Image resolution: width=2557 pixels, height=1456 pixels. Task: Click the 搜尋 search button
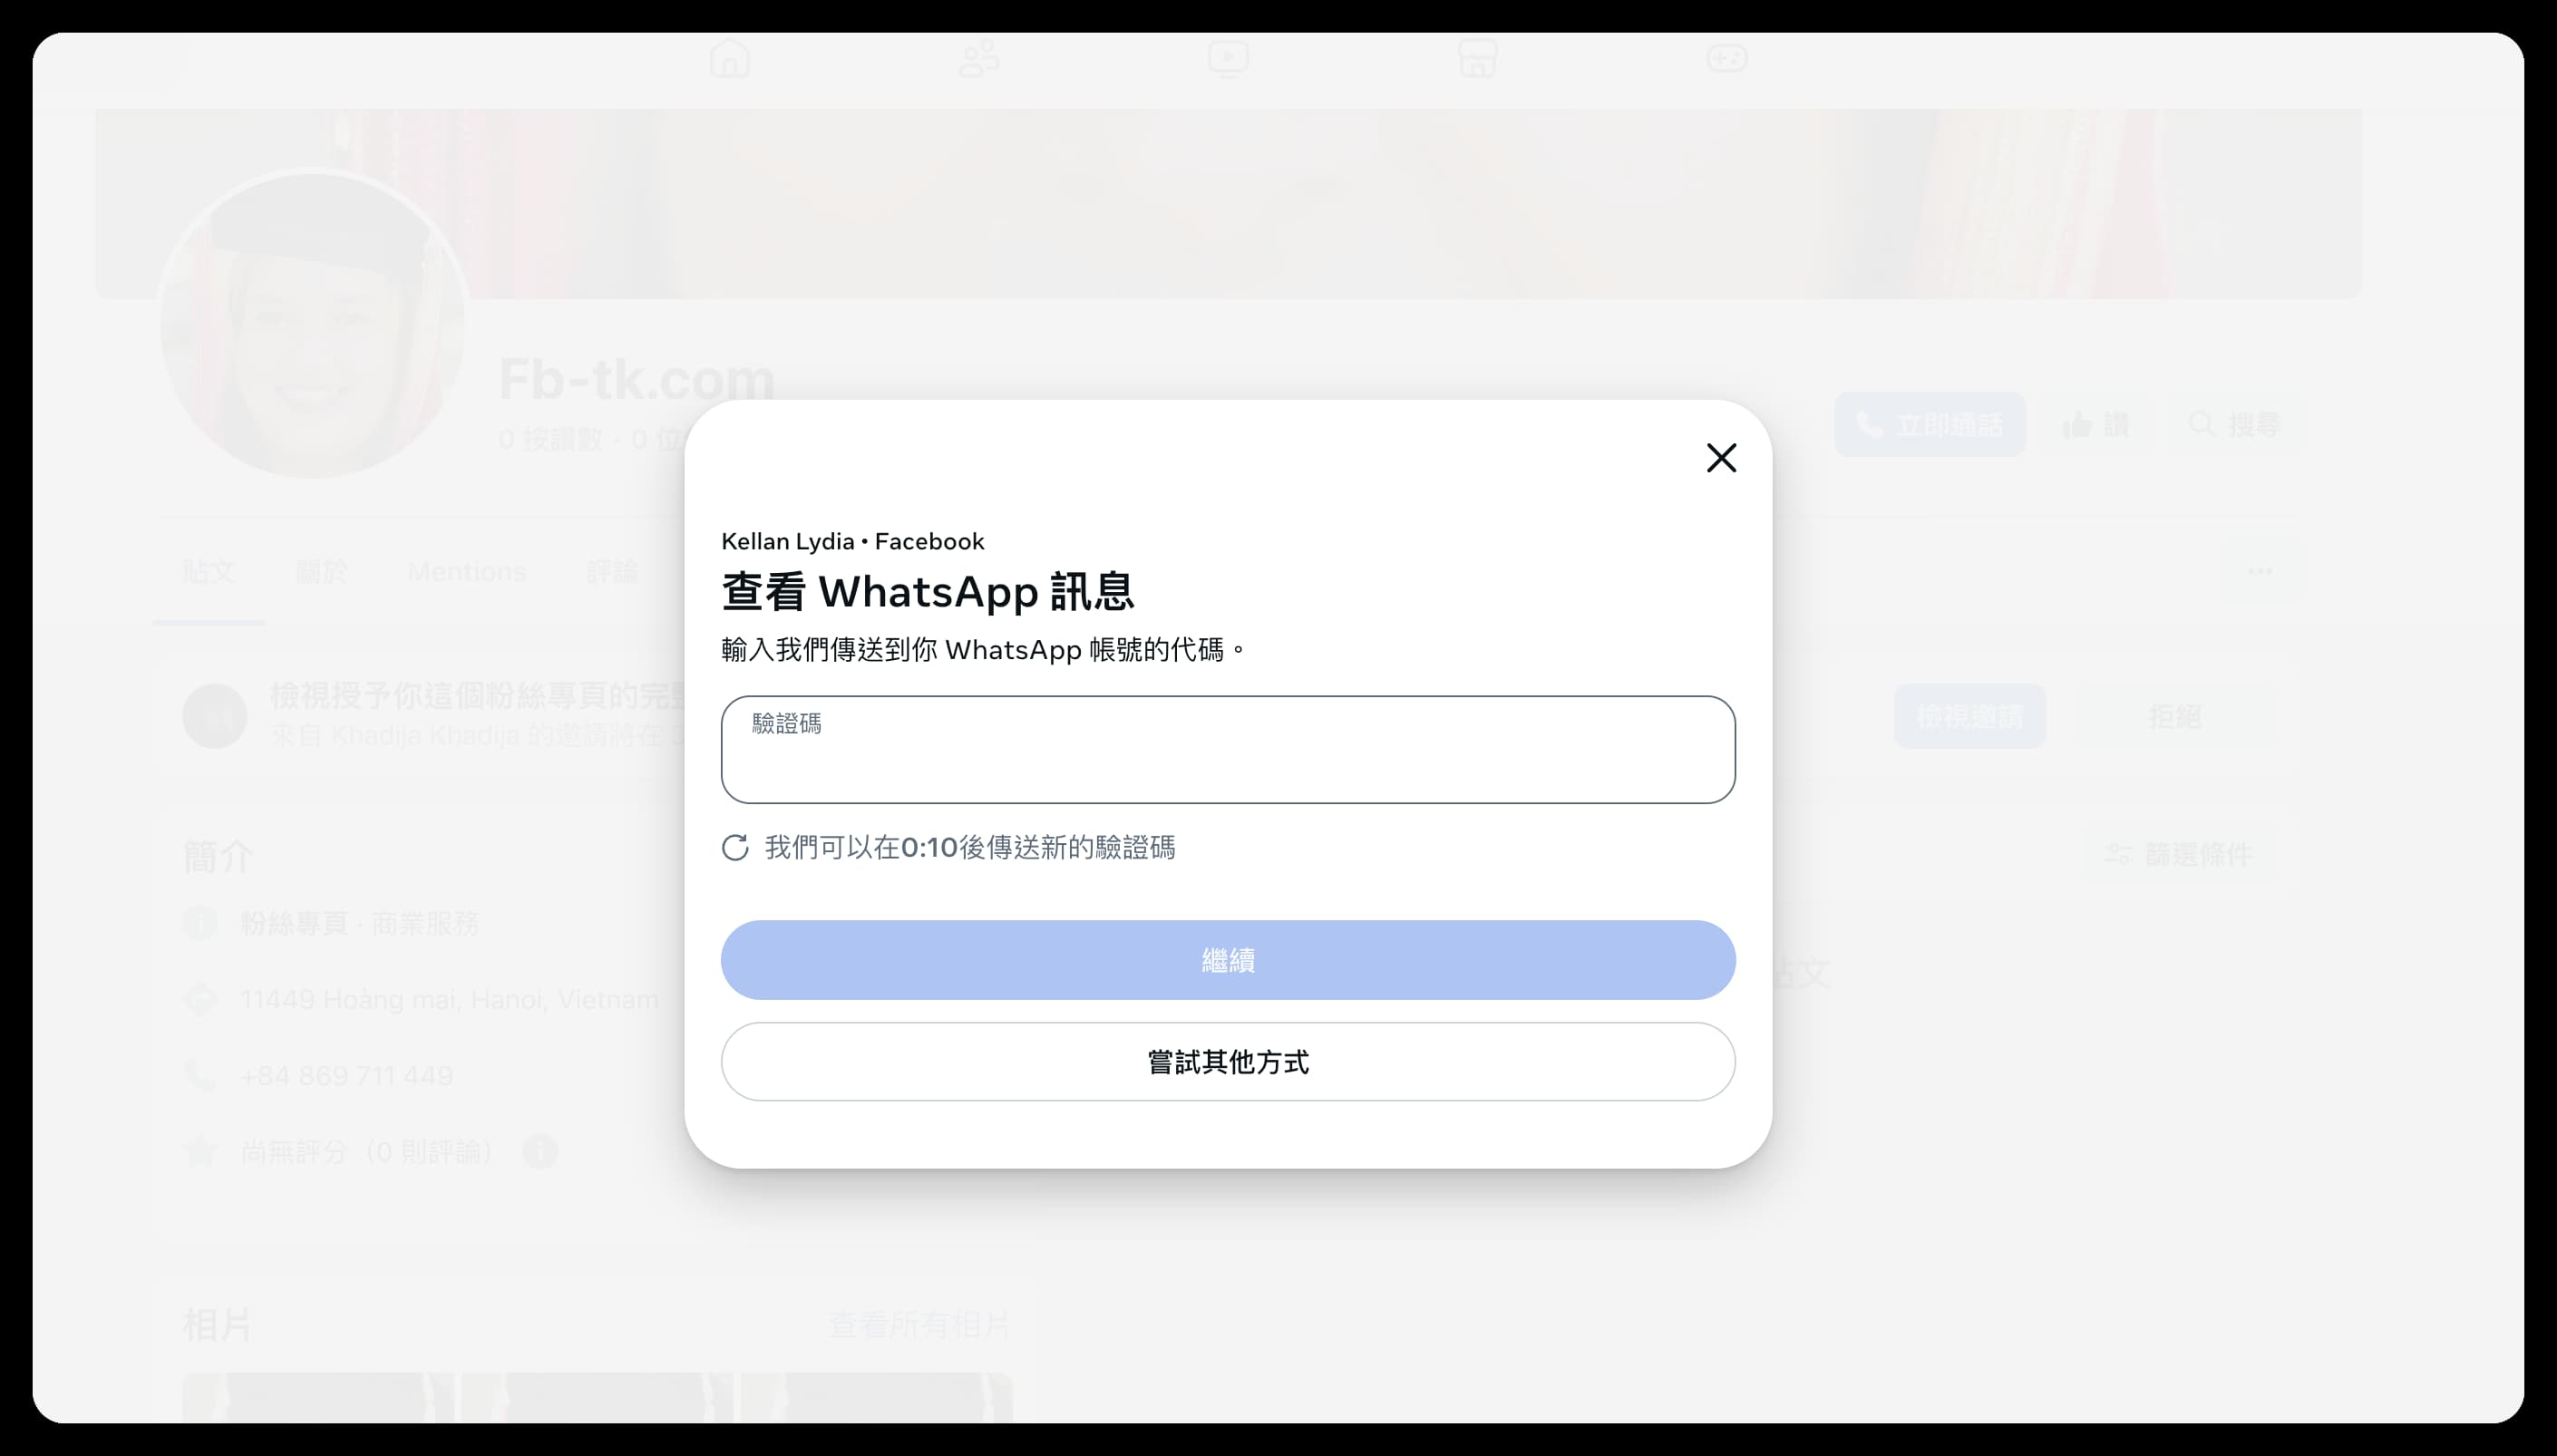pyautogui.click(x=2235, y=425)
